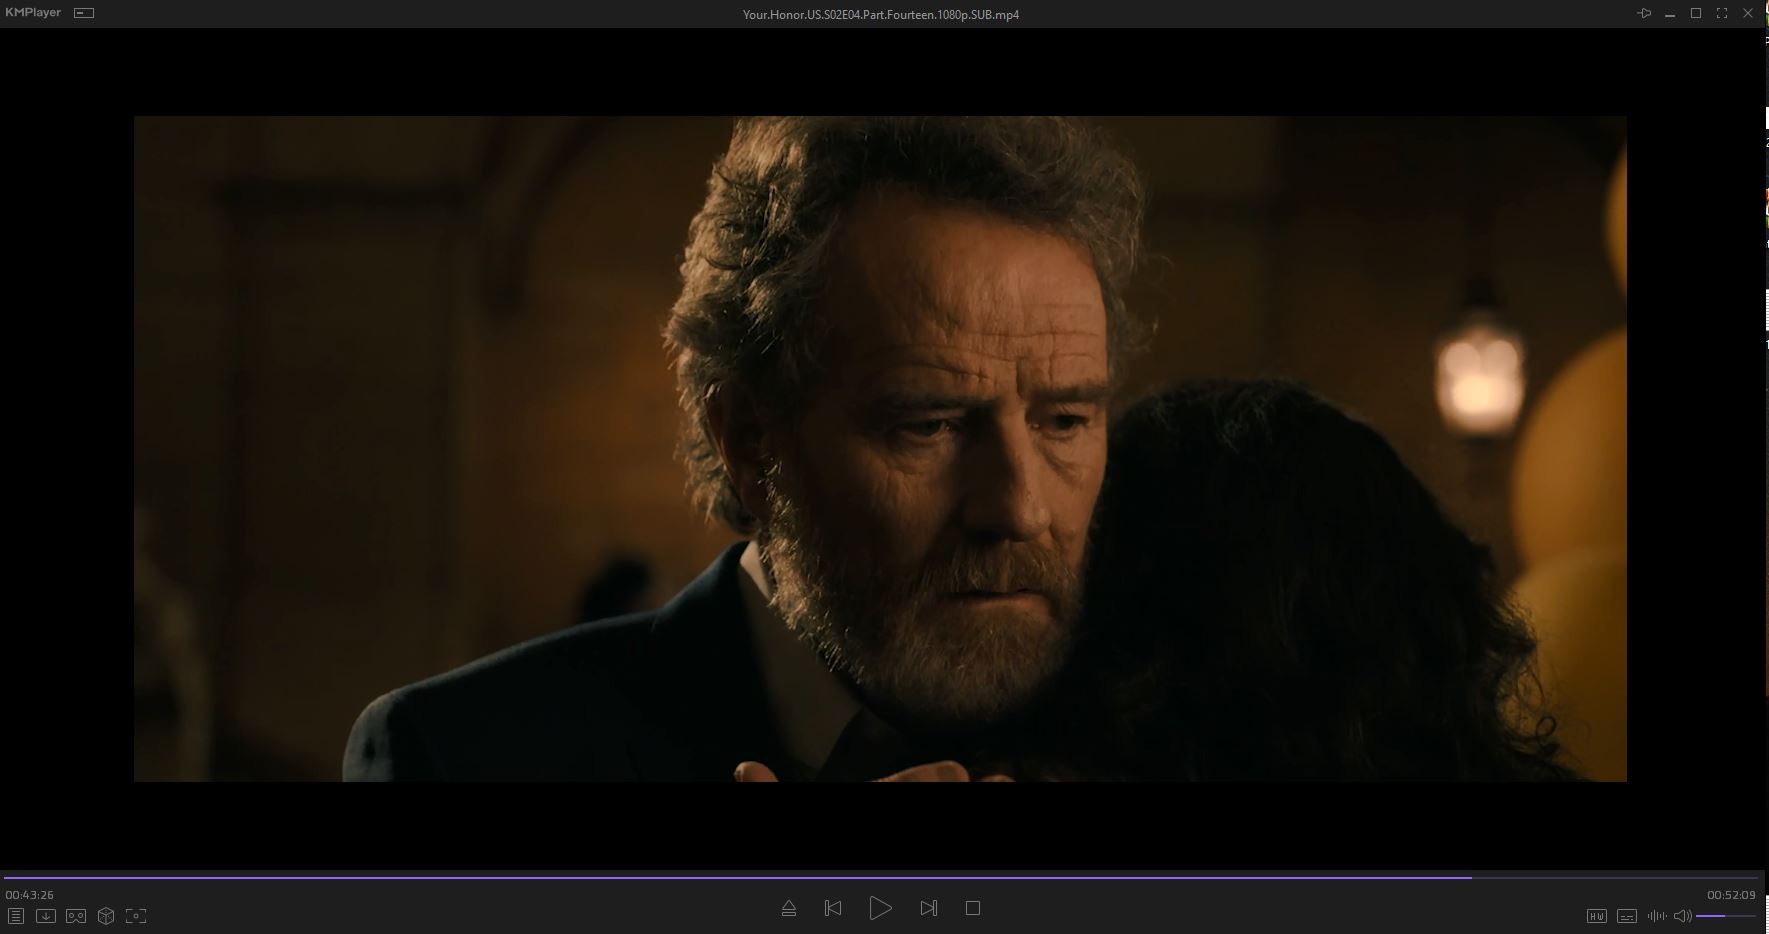
Task: Click the download video icon
Action: tap(45, 916)
